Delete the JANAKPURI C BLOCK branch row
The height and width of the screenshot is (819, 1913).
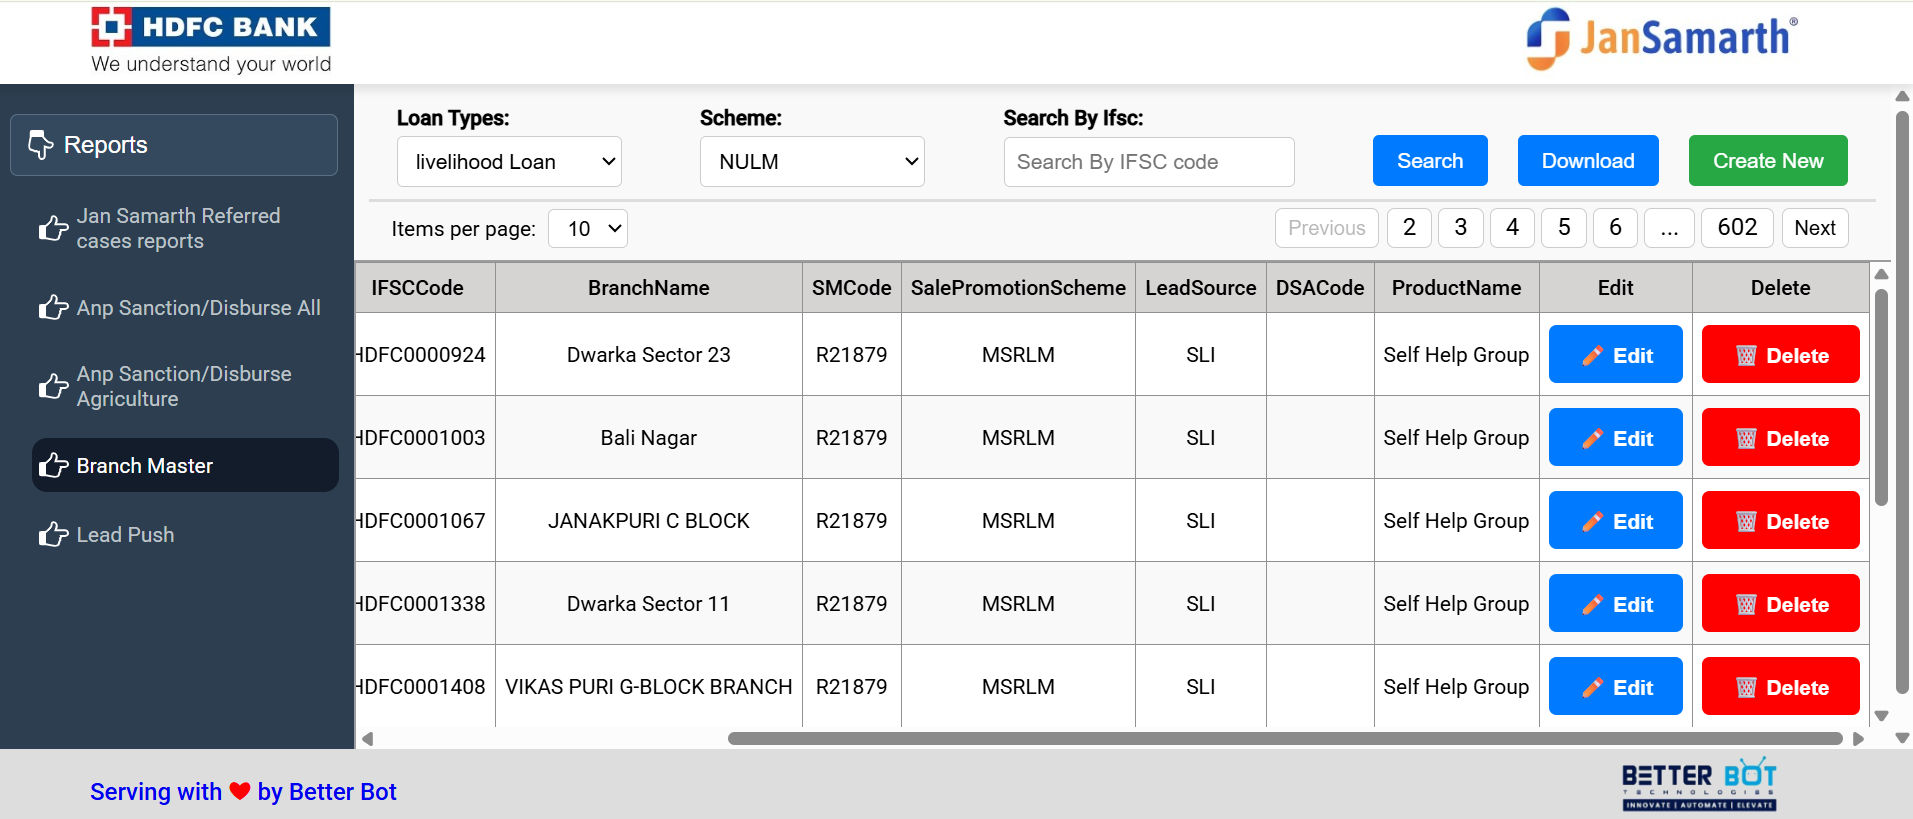(1780, 521)
